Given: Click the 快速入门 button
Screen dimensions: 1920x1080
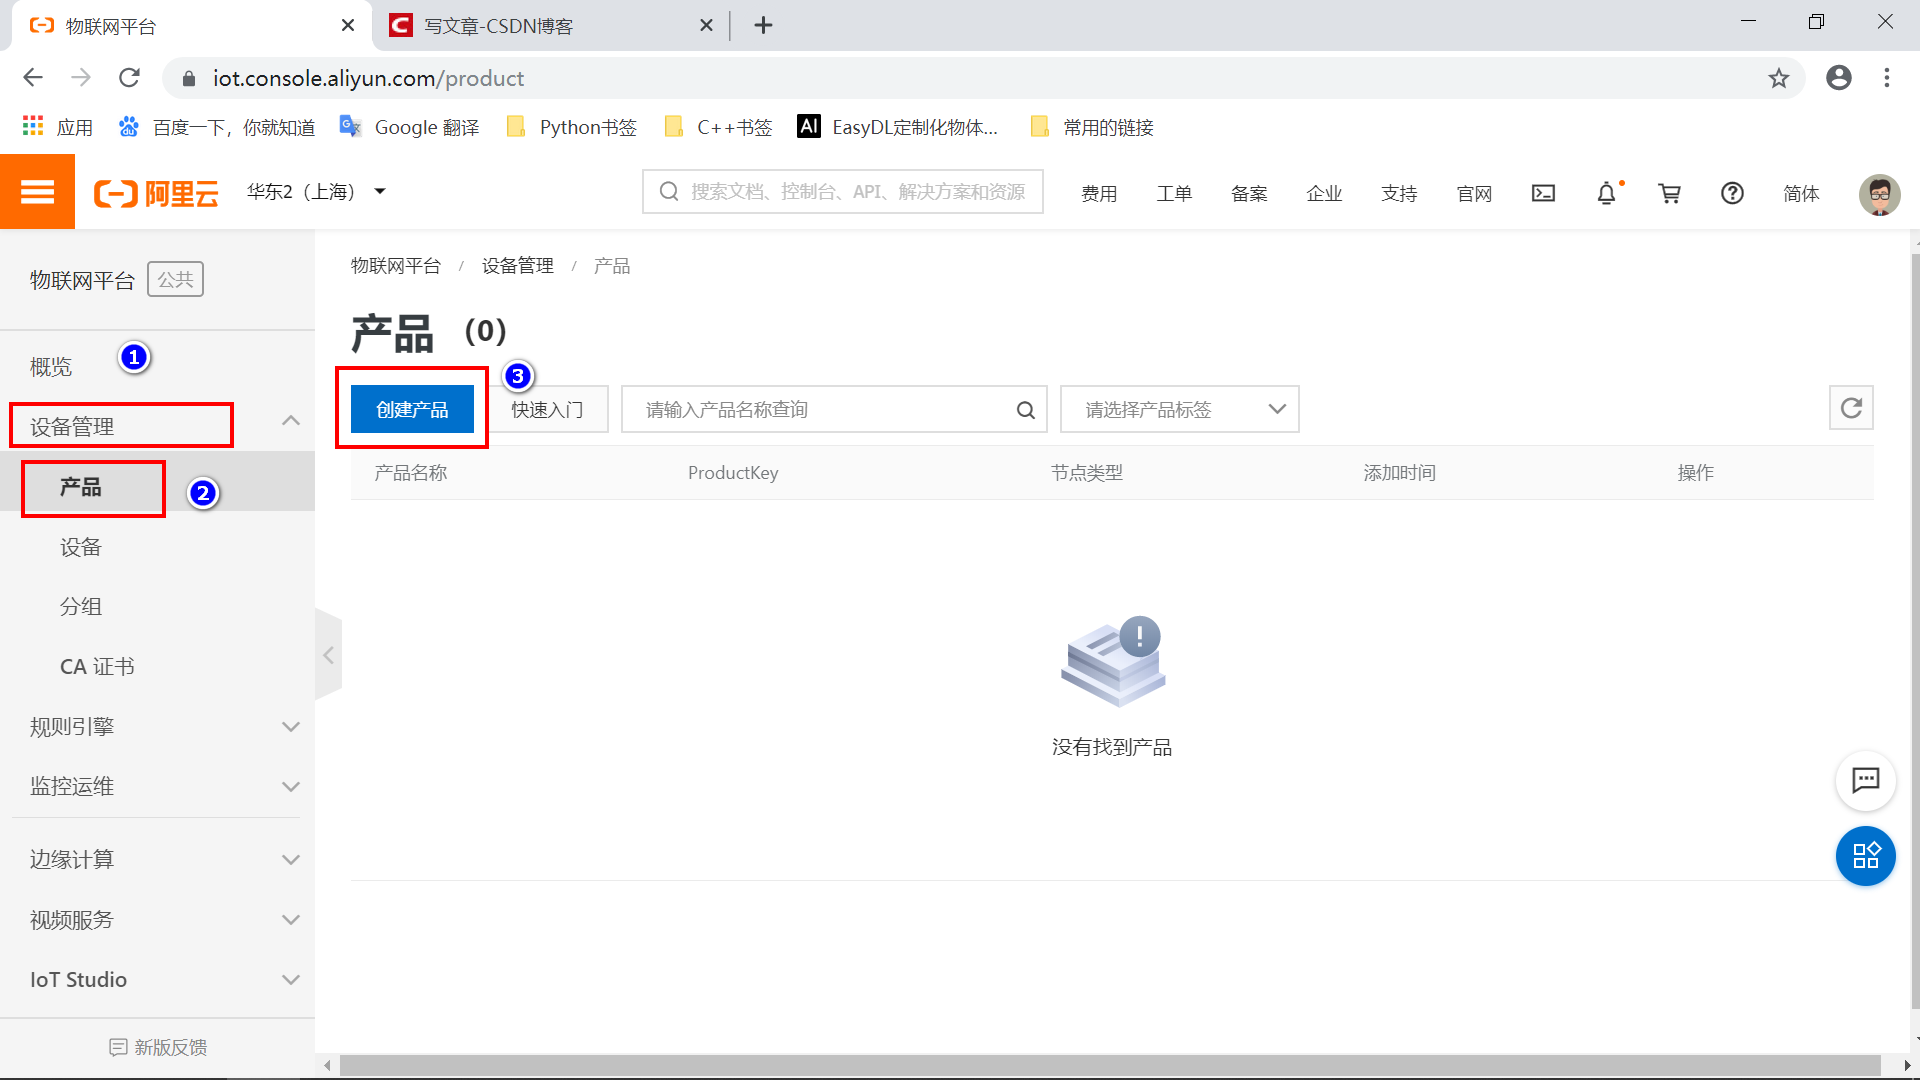Looking at the screenshot, I should (547, 409).
